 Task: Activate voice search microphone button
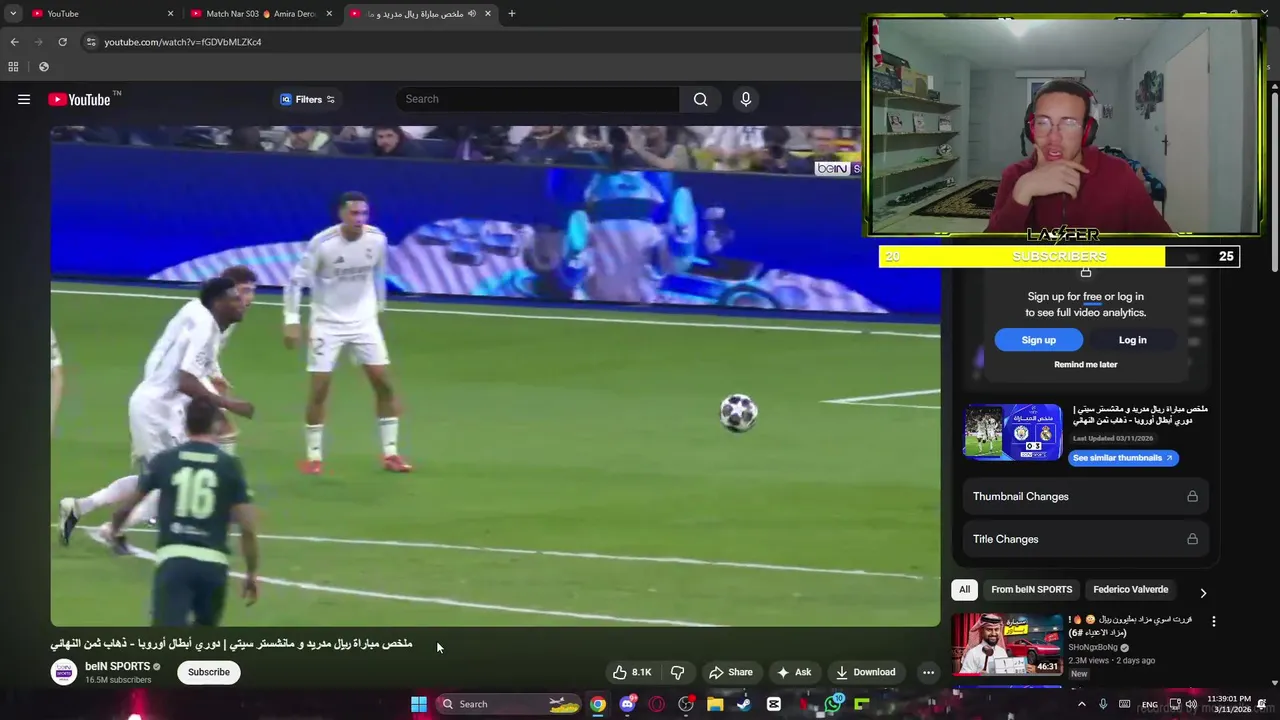745,99
